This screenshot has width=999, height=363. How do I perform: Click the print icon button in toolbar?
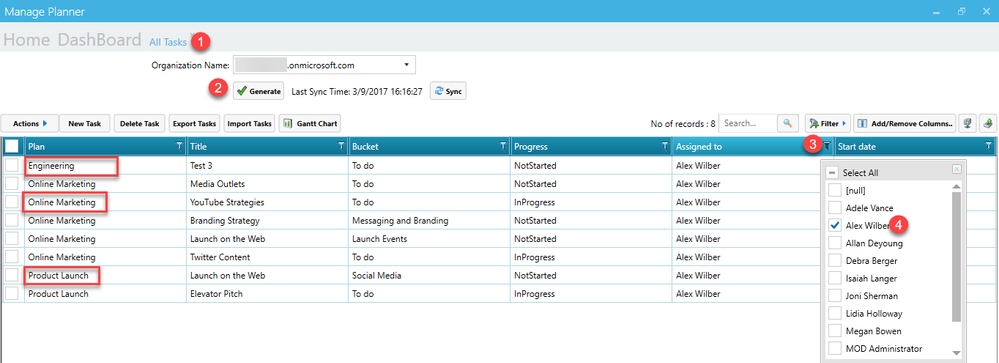[x=968, y=124]
